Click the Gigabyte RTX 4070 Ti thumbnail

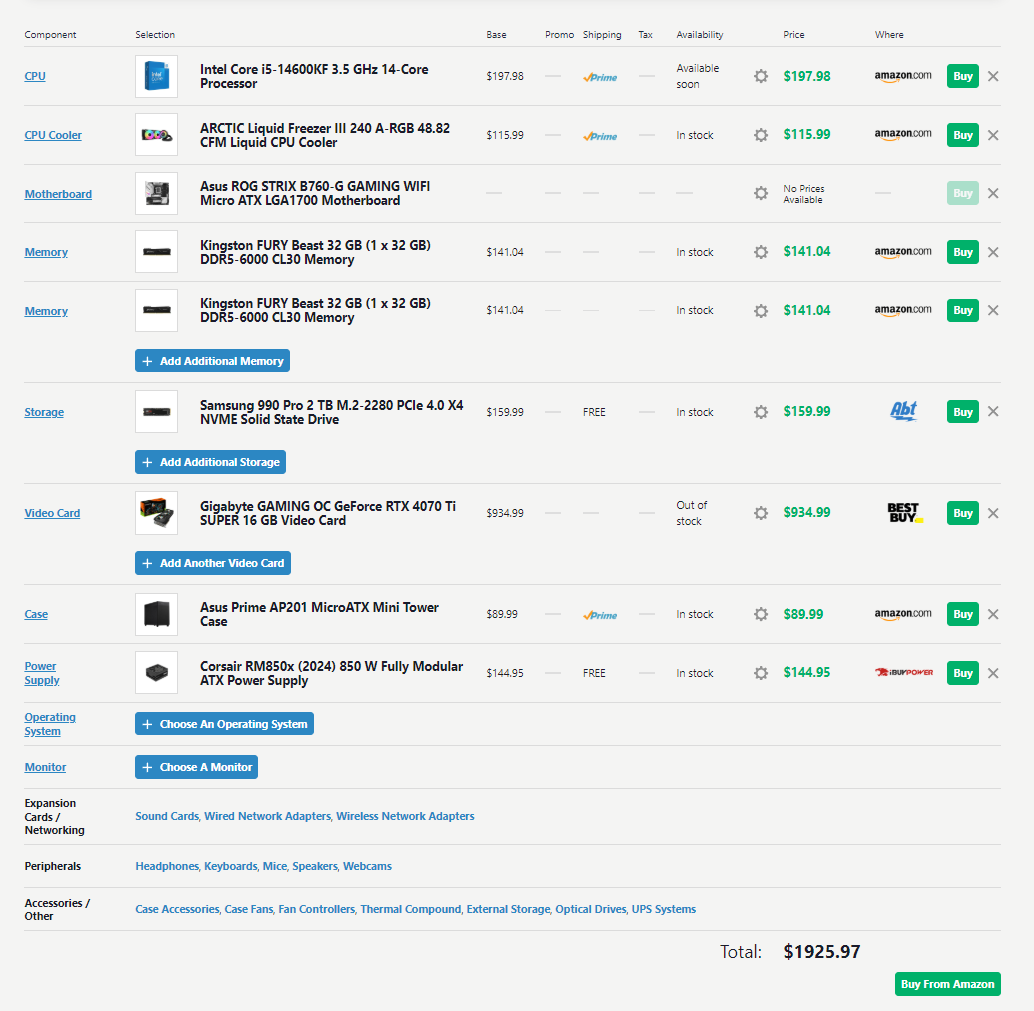tap(156, 512)
